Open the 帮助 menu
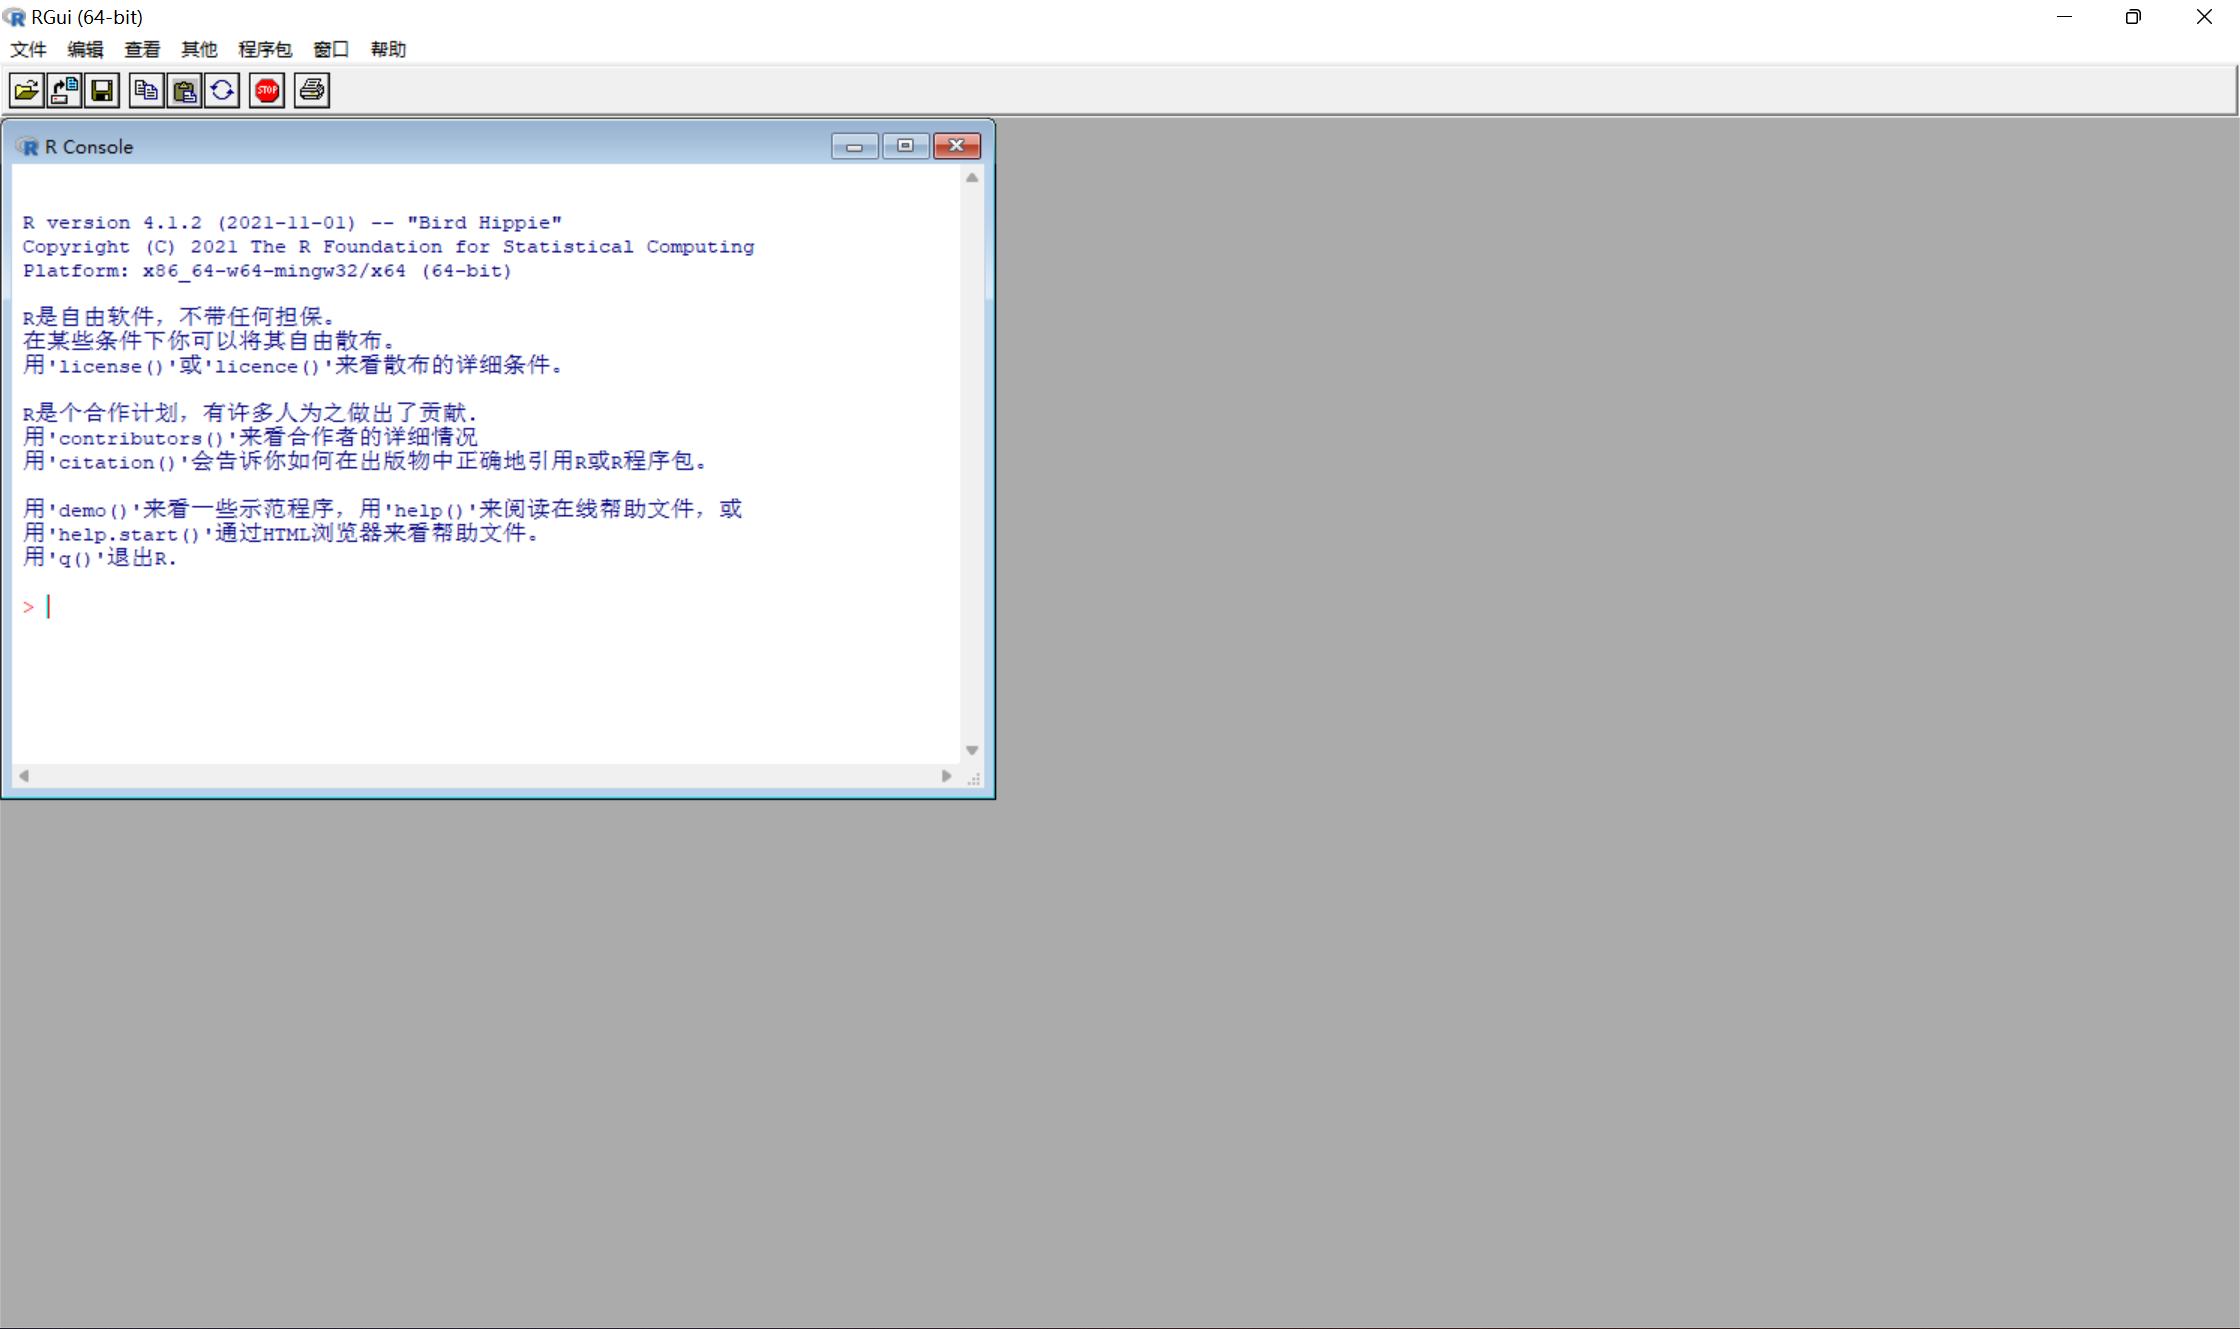This screenshot has height=1329, width=2240. (388, 49)
